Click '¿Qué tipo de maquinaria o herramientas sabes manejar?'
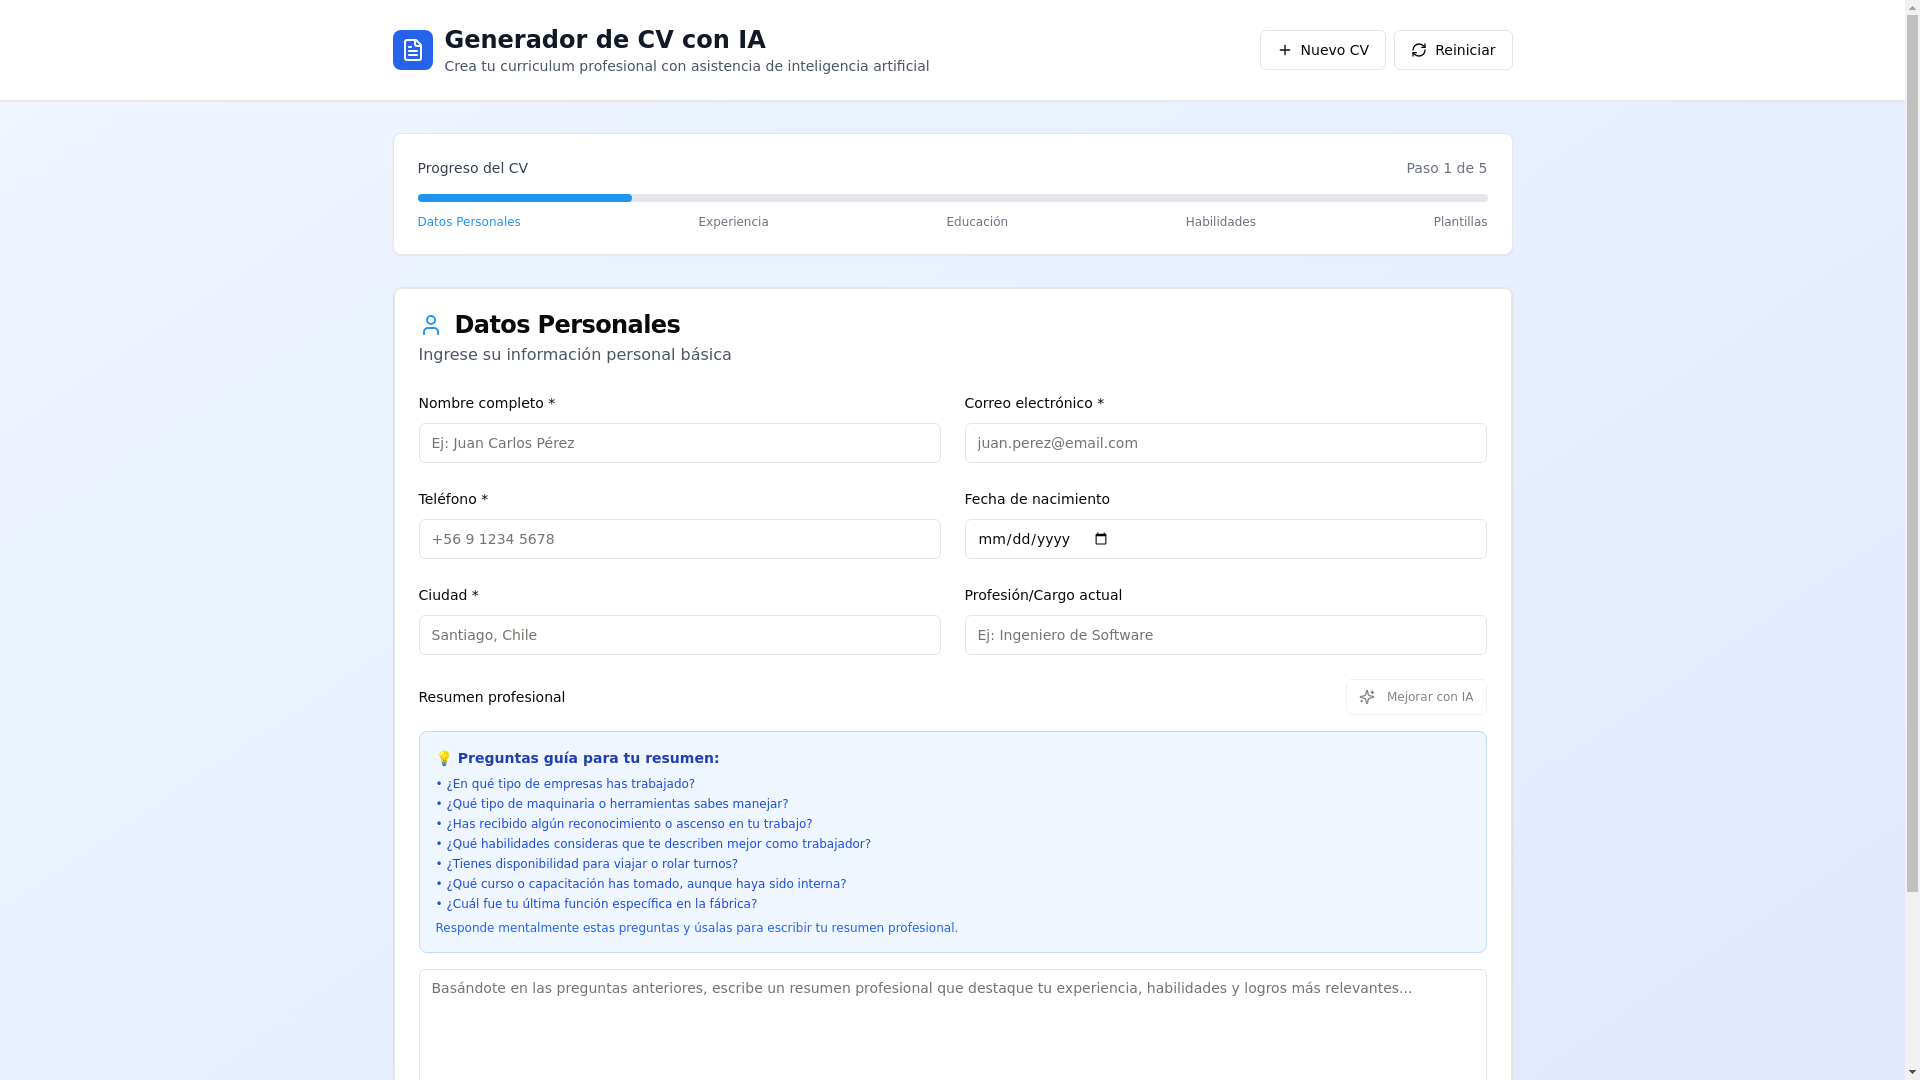The width and height of the screenshot is (1920, 1080). pyautogui.click(x=617, y=804)
